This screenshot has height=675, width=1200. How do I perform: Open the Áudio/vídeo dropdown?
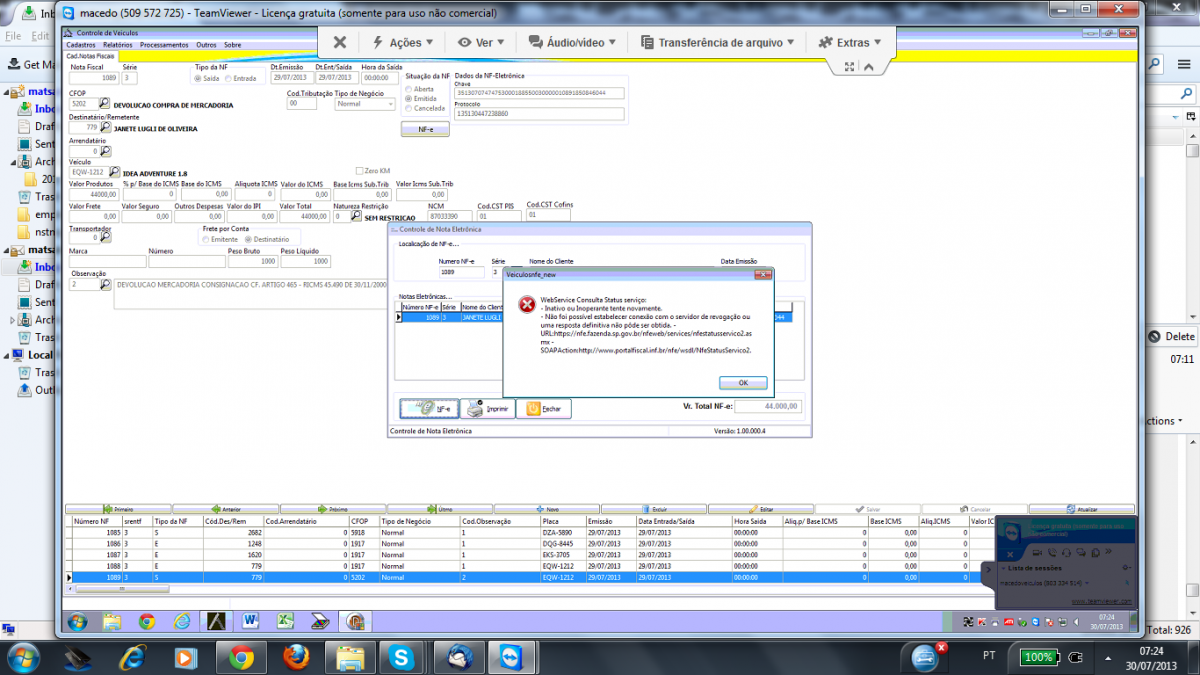tap(573, 42)
